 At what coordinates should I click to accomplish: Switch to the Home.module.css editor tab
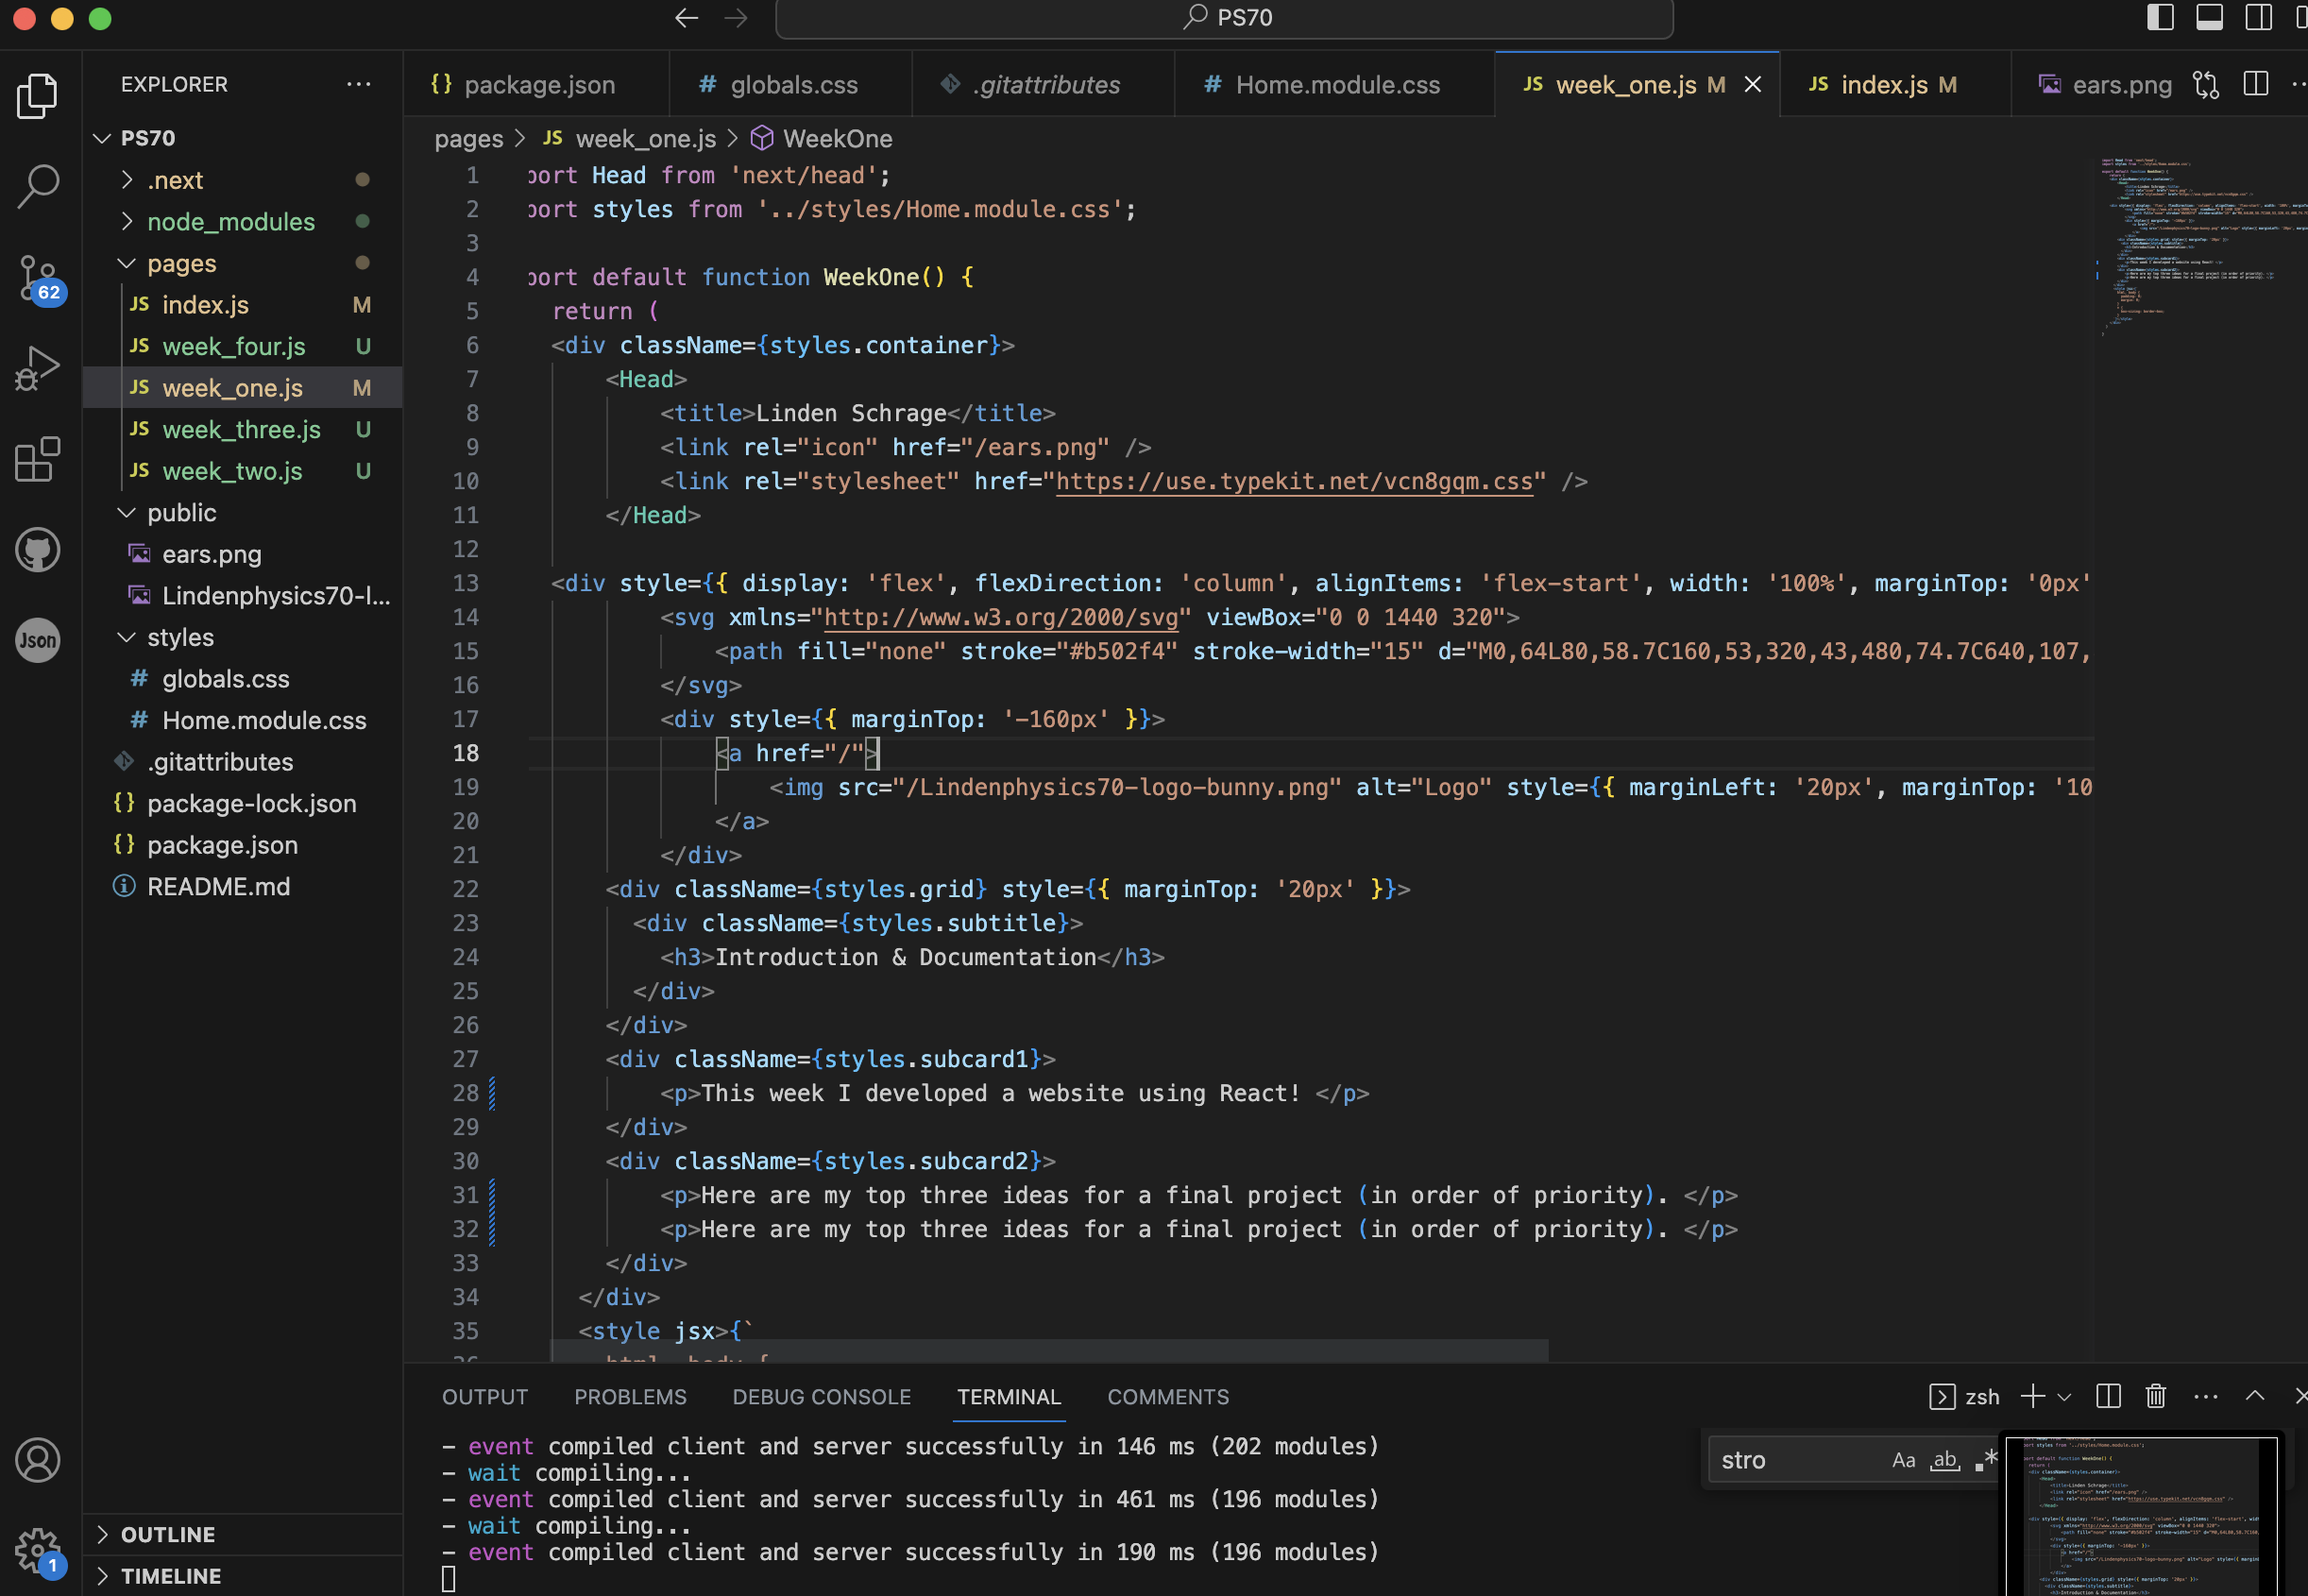(x=1335, y=85)
